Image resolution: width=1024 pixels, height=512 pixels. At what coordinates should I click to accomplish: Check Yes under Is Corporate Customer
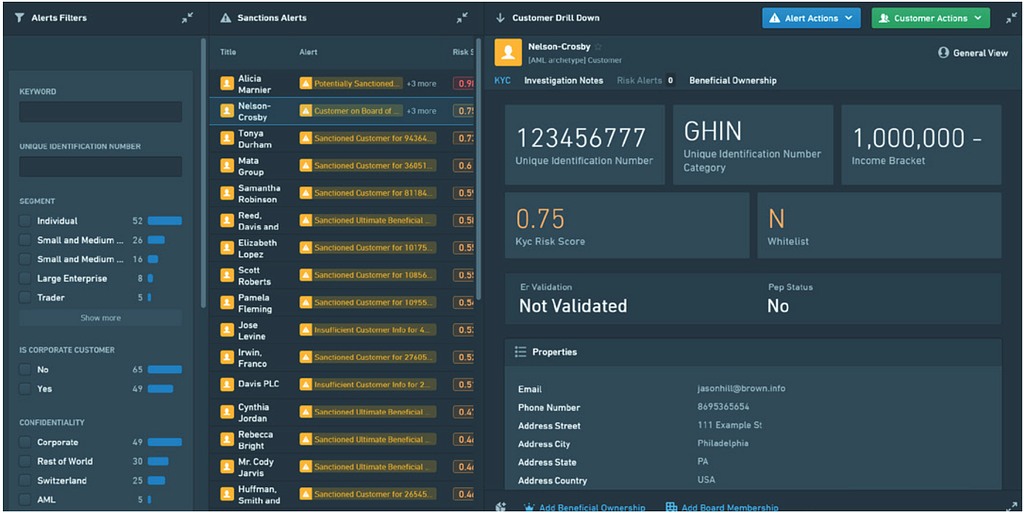tap(25, 389)
